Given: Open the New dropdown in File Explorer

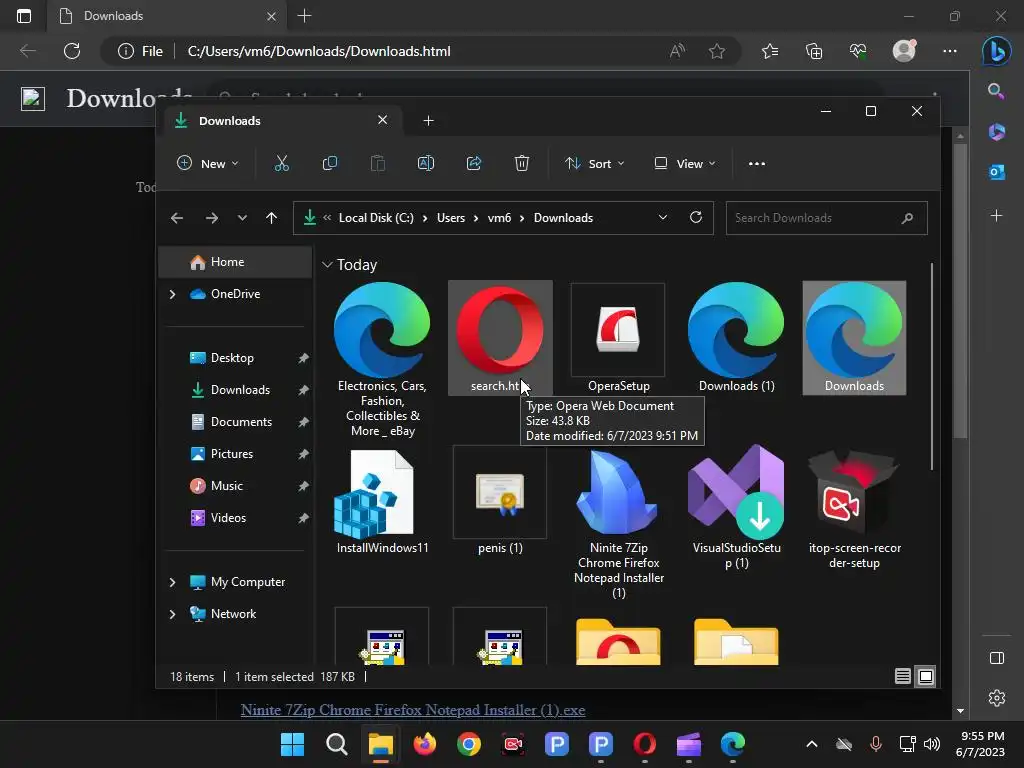Looking at the screenshot, I should point(208,163).
